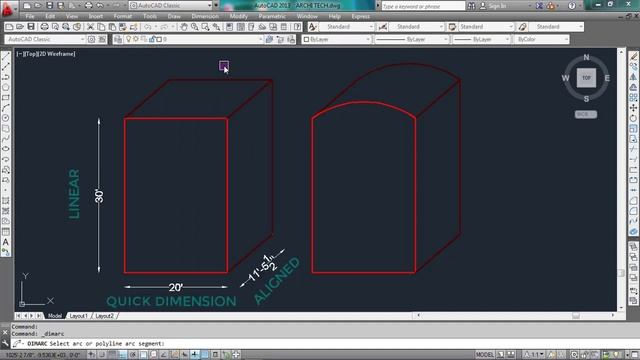
Task: Select the Move modify tool
Action: [x=633, y=108]
